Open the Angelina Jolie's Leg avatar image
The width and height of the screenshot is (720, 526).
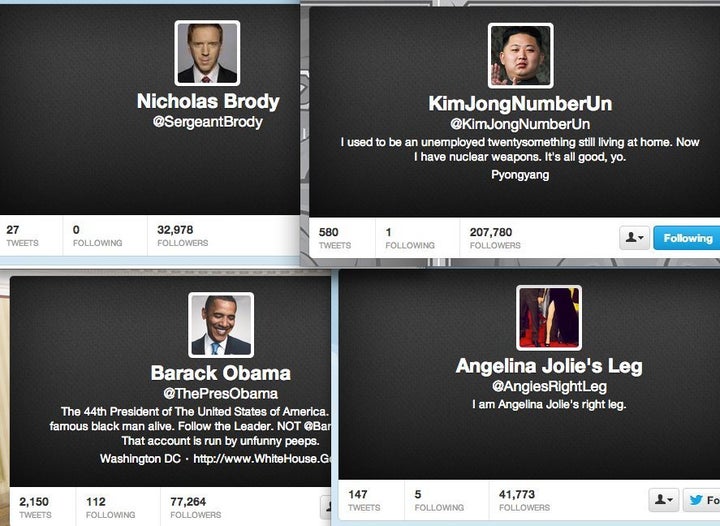(549, 318)
